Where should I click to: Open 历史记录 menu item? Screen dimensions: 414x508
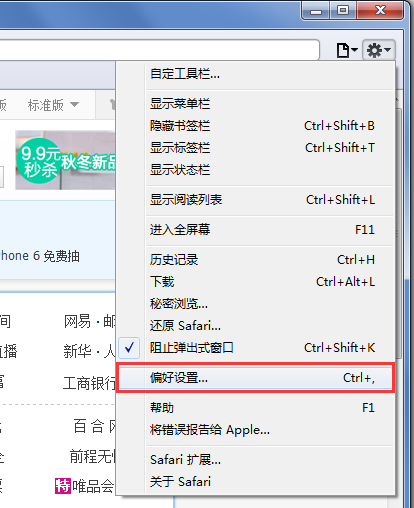(256, 260)
